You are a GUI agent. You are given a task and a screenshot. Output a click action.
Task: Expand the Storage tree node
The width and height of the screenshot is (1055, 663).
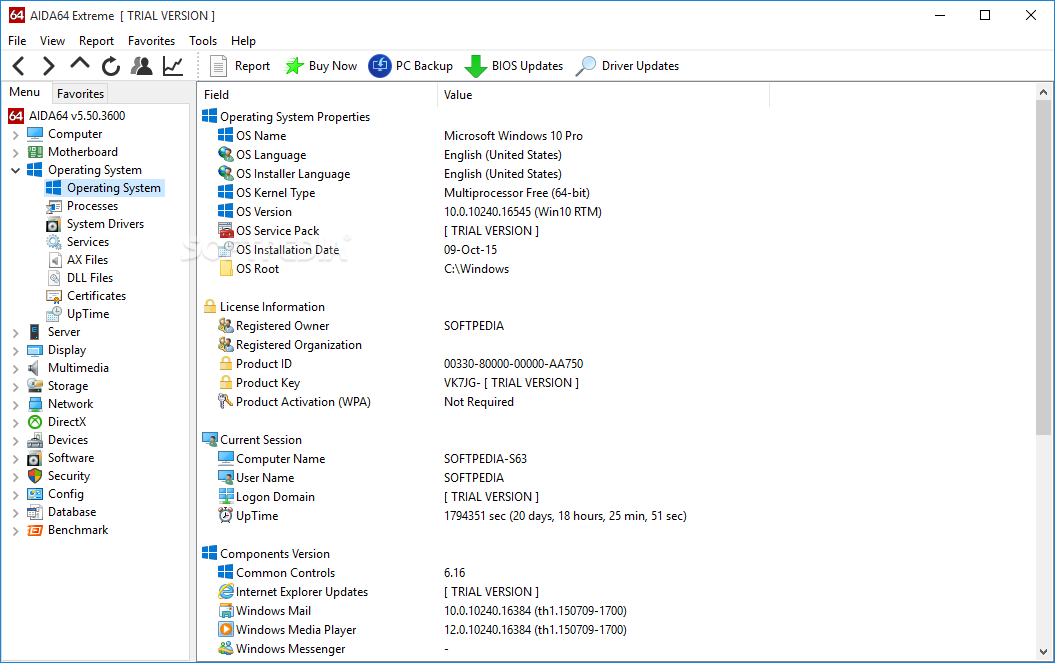coord(15,386)
